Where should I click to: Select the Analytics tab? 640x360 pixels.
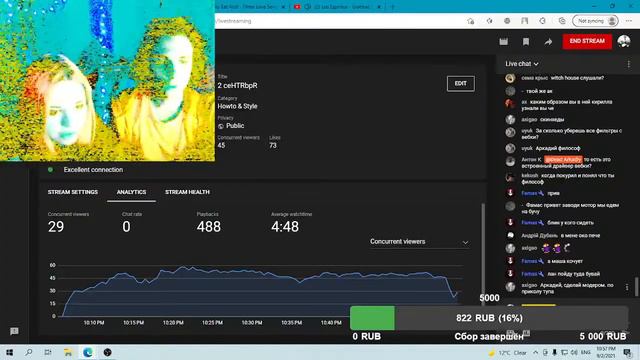pyautogui.click(x=131, y=192)
